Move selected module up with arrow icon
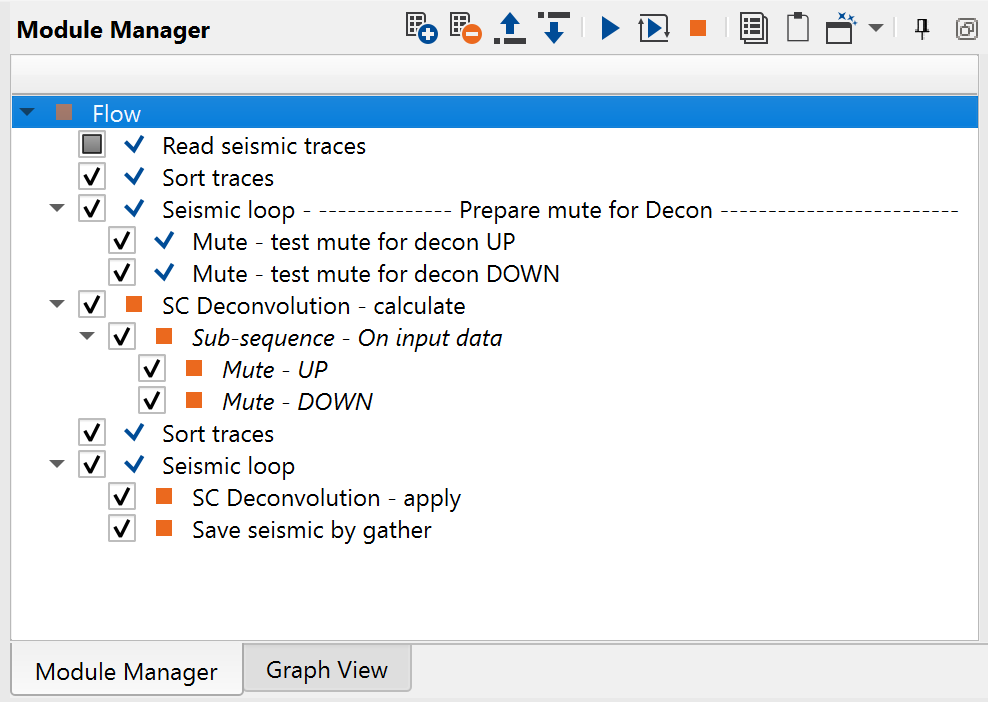The height and width of the screenshot is (702, 988). 510,28
